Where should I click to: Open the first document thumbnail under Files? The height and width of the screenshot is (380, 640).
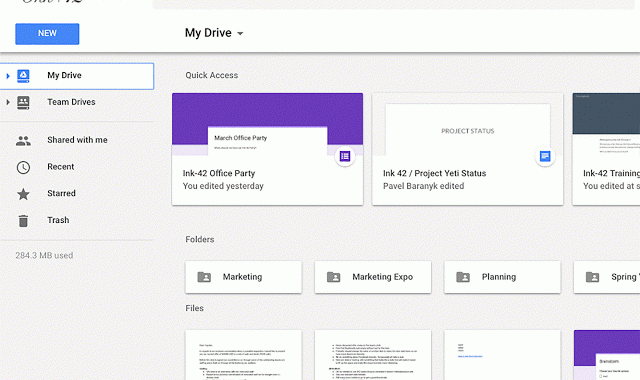(x=244, y=355)
